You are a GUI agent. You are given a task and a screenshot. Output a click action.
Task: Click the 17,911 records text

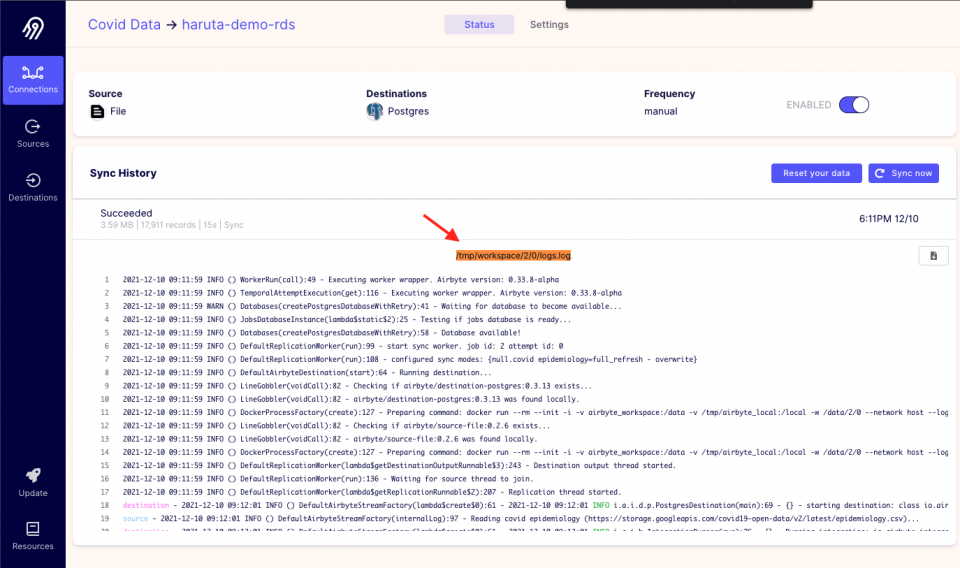168,225
